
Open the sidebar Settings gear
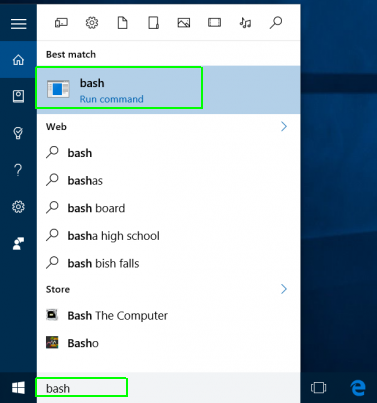18,207
